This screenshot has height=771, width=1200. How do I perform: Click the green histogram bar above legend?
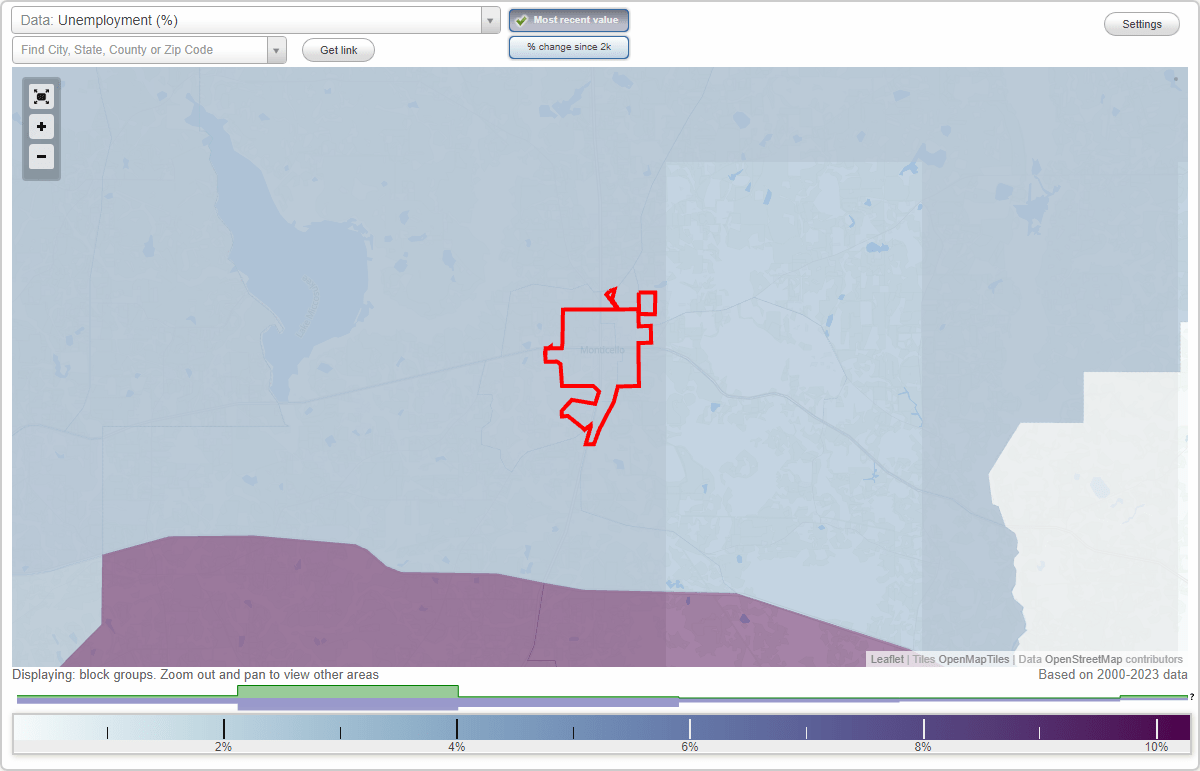tap(347, 691)
